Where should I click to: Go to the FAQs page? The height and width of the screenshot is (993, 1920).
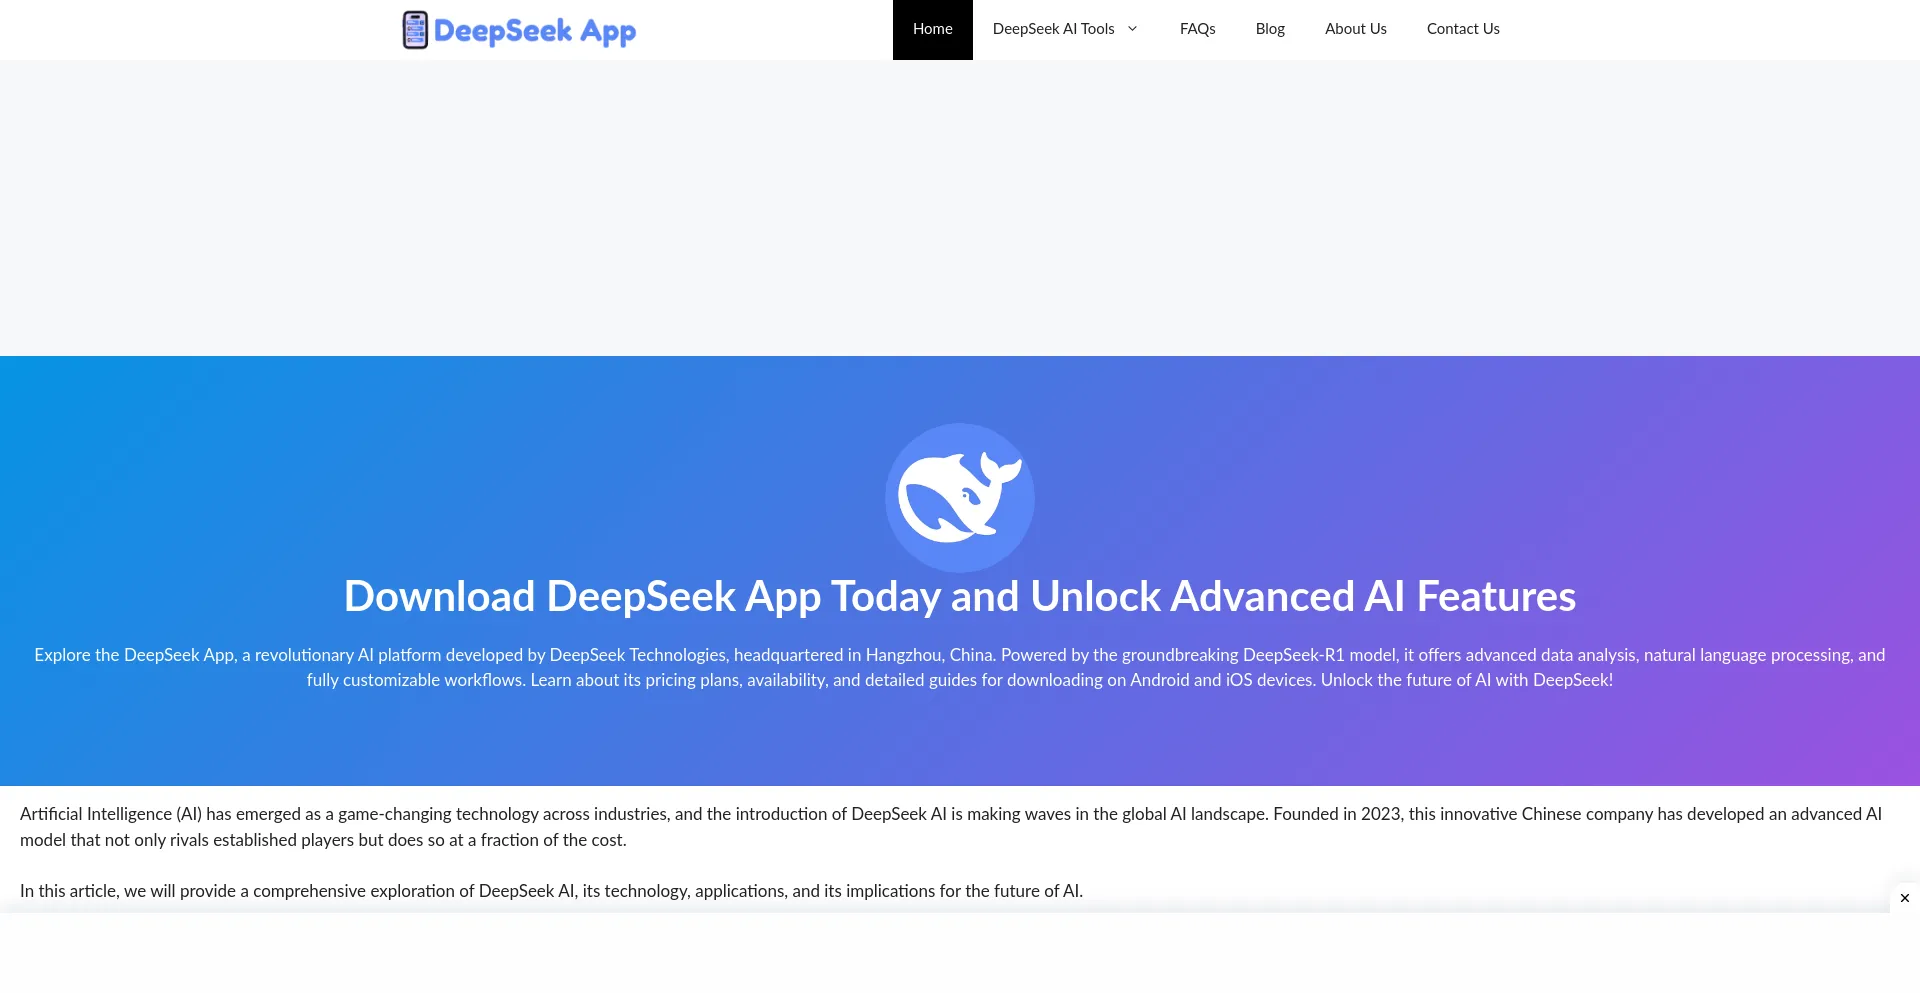(1197, 29)
